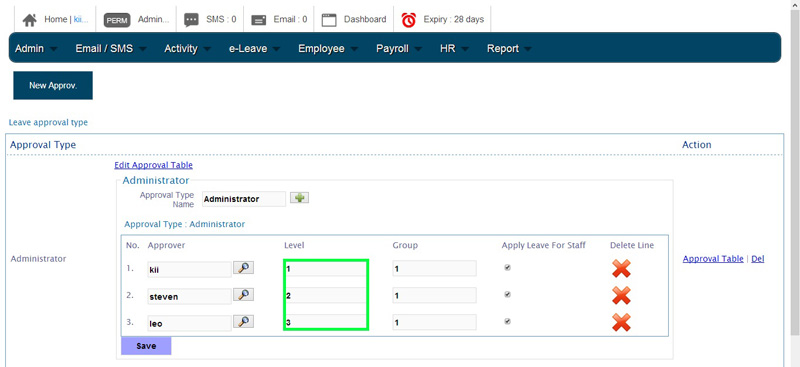Expand the Activity menu arrow
800x367 pixels.
(207, 50)
